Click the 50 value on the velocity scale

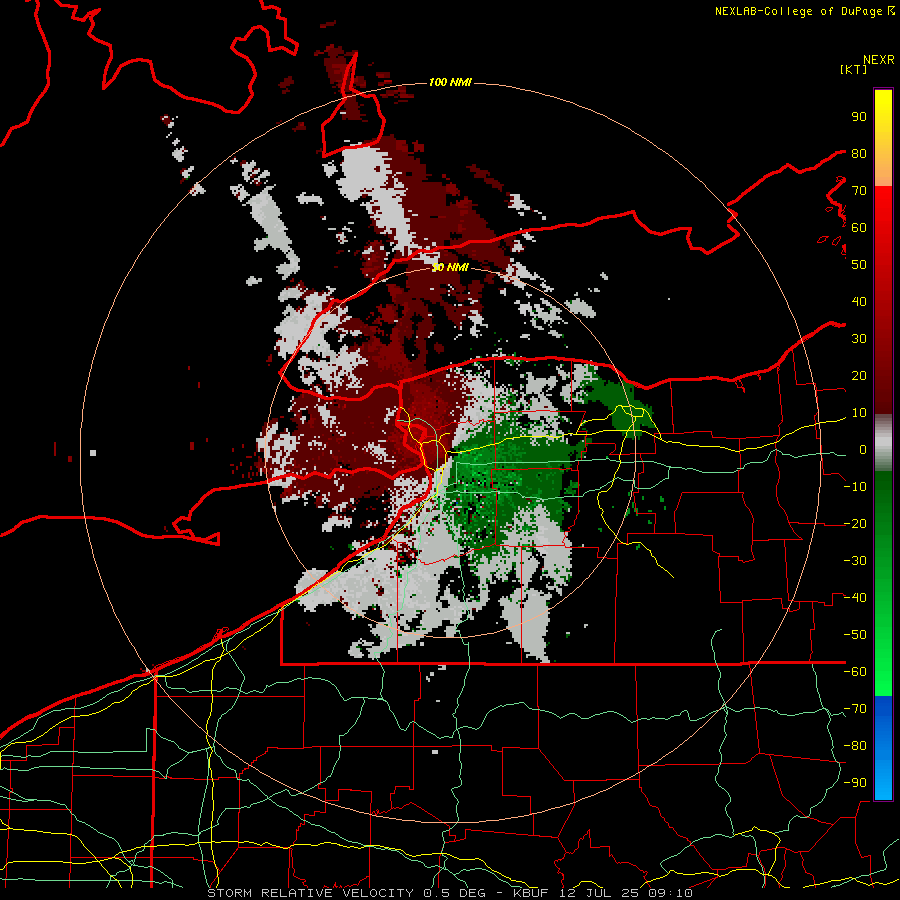(859, 265)
